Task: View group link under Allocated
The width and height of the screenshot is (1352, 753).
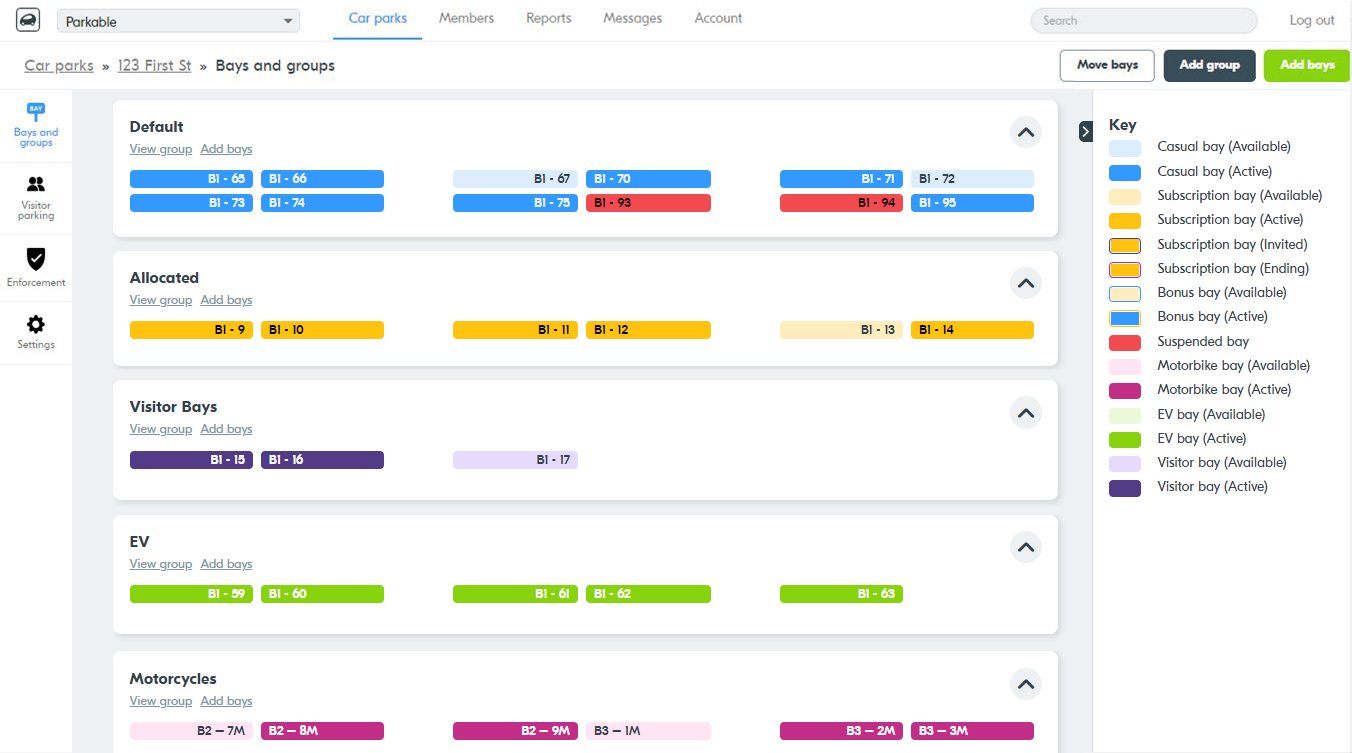Action: pyautogui.click(x=161, y=300)
